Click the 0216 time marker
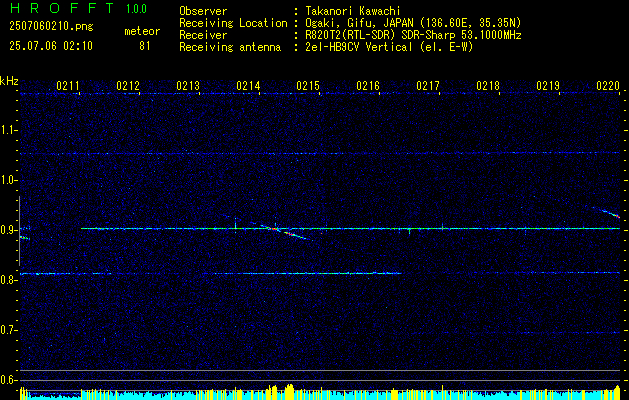The height and width of the screenshot is (400, 629). [x=368, y=86]
